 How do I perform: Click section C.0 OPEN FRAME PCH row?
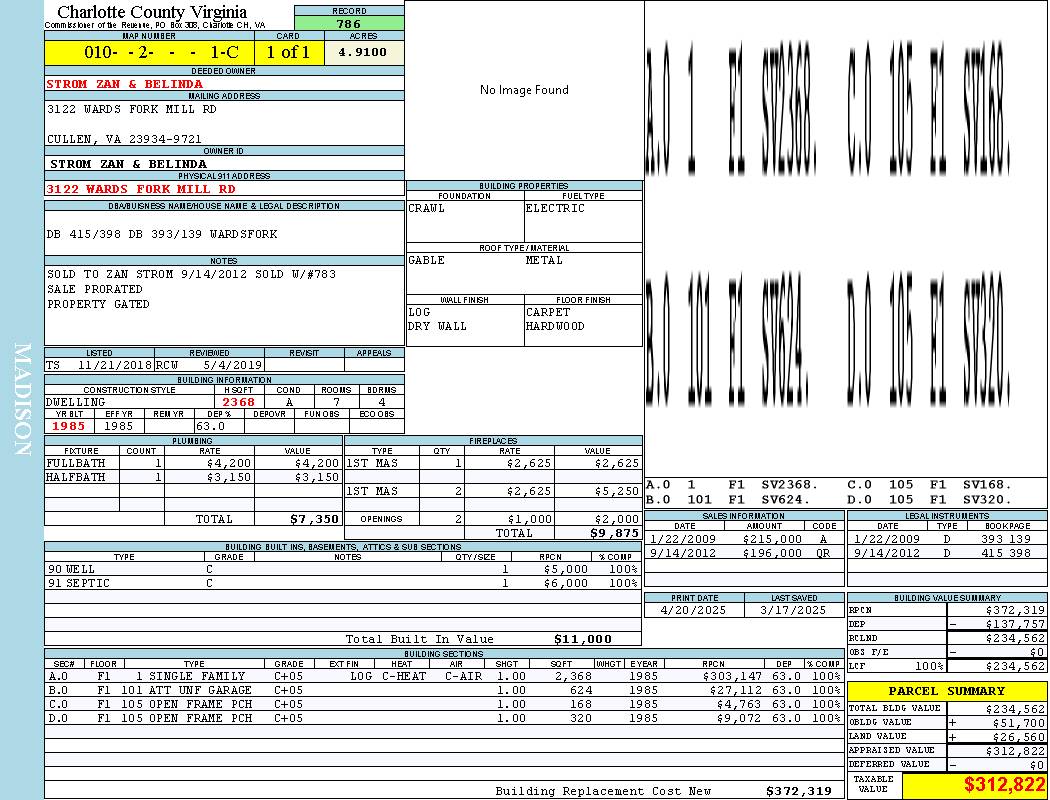[445, 704]
